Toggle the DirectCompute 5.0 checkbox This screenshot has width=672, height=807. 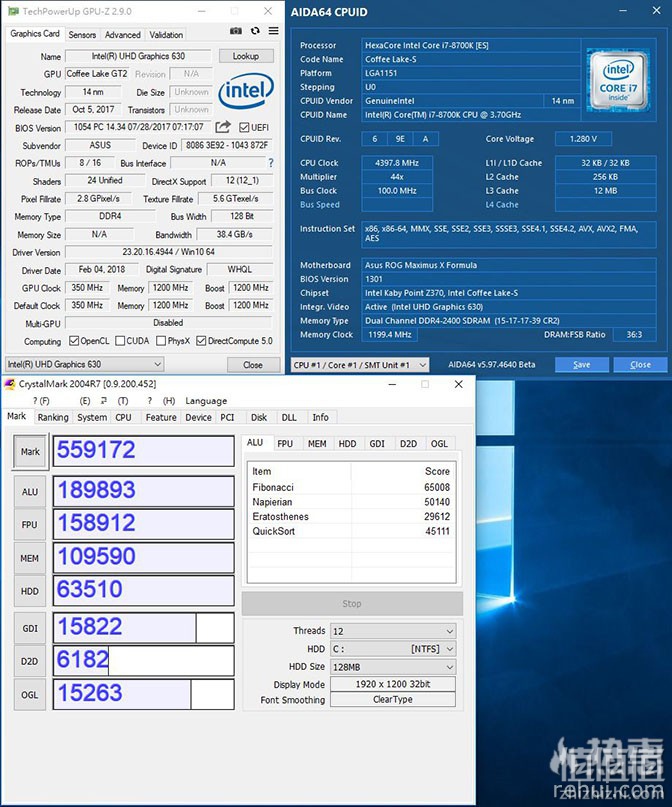201,341
